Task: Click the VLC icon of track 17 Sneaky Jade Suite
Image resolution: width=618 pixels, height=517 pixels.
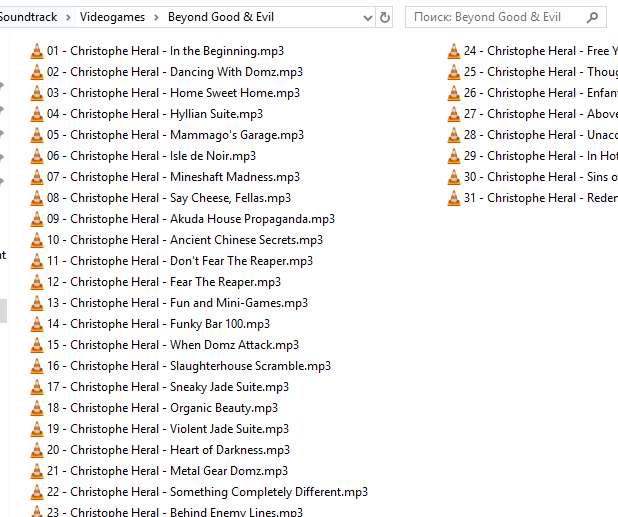Action: pos(37,387)
